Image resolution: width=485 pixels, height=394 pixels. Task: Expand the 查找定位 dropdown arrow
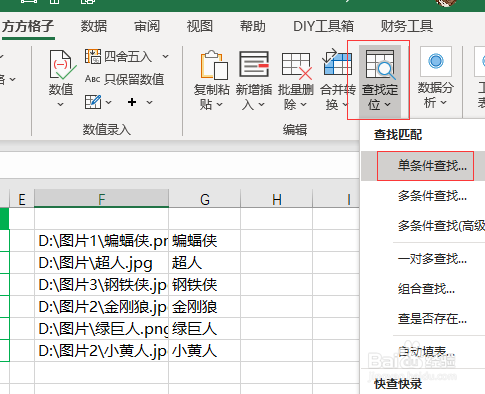click(387, 105)
